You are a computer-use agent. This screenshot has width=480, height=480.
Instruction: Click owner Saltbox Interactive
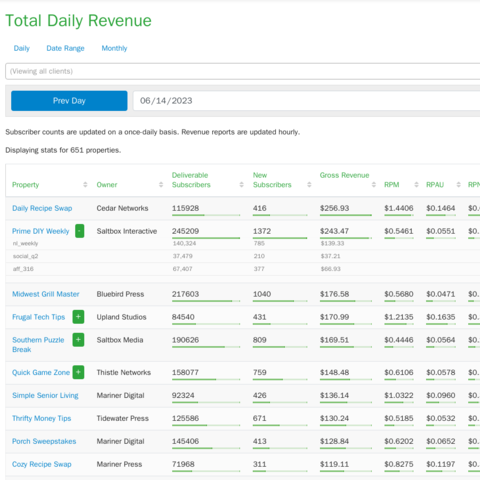tap(127, 231)
